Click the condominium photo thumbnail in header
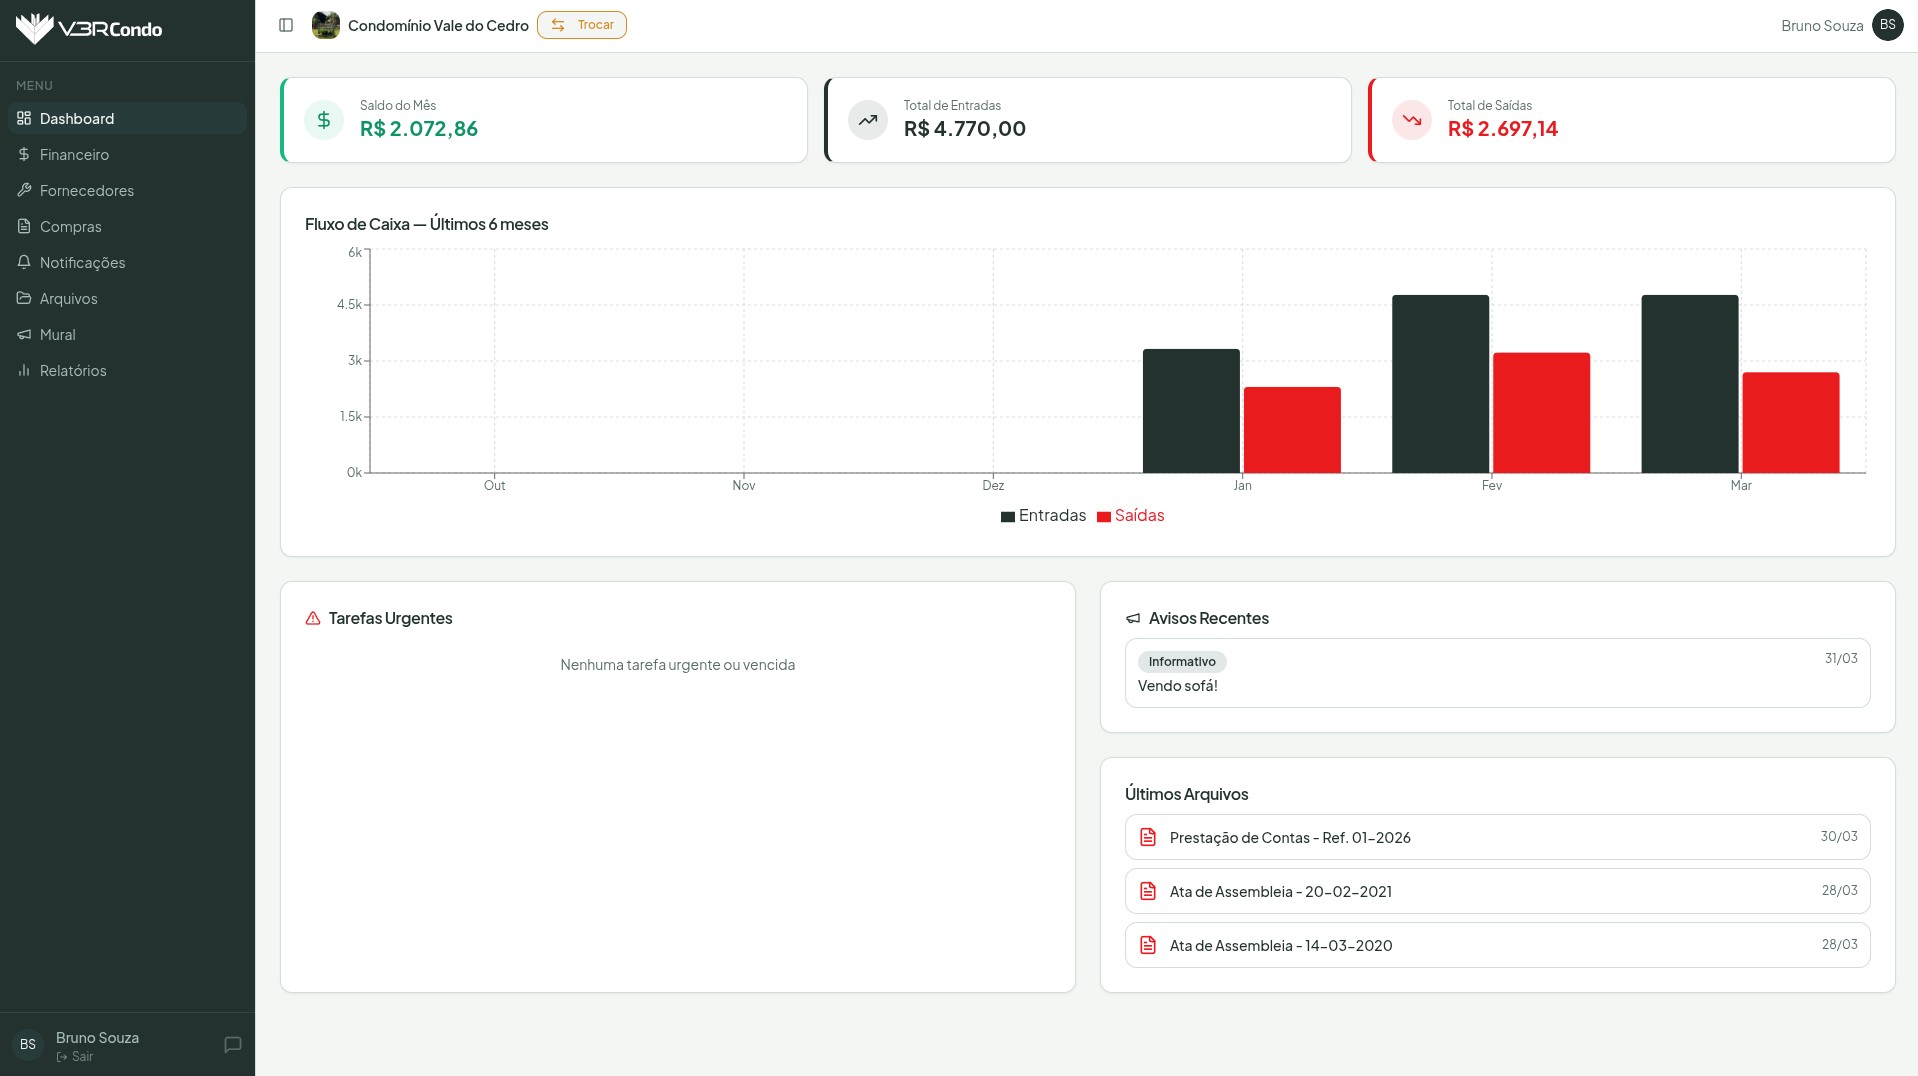 click(x=326, y=25)
